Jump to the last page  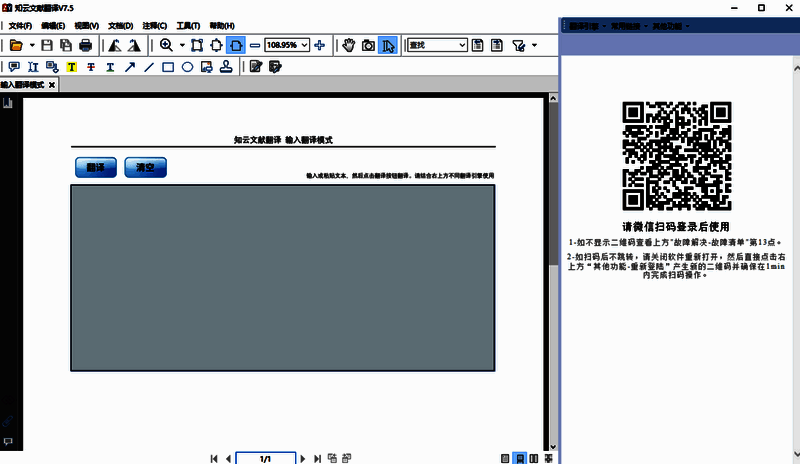pyautogui.click(x=317, y=458)
